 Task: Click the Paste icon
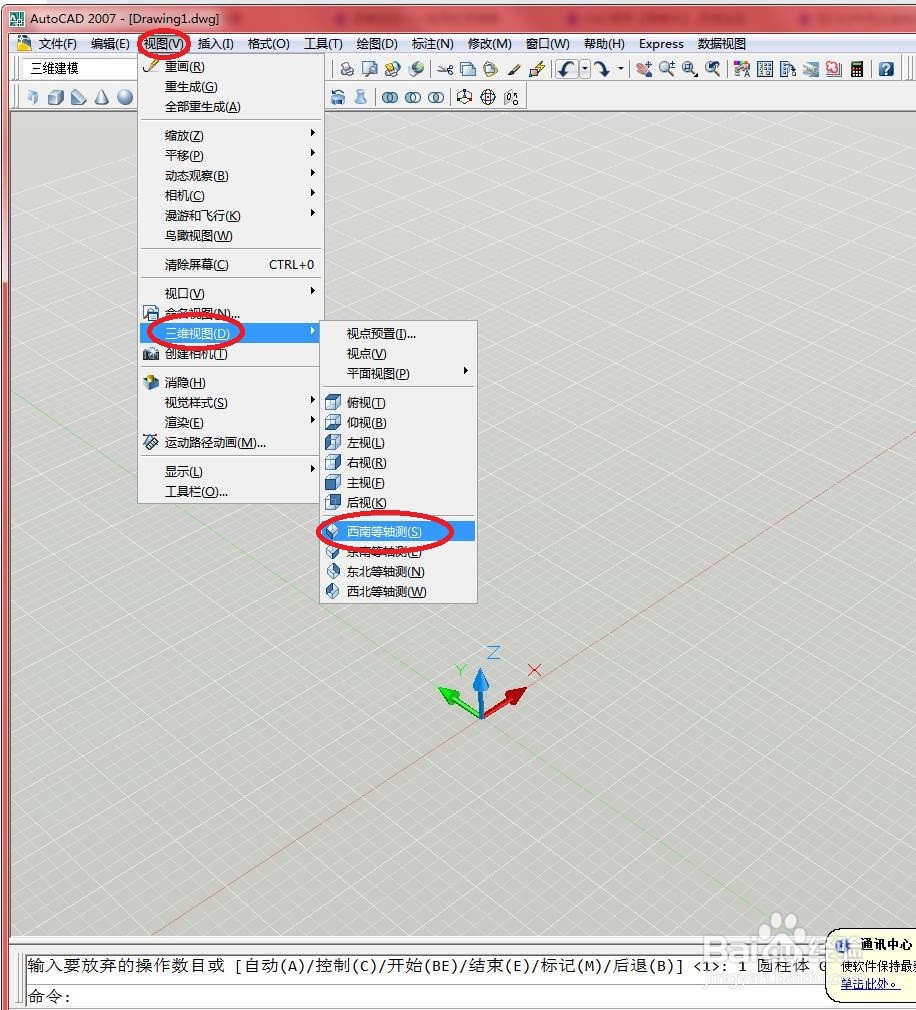click(x=491, y=69)
